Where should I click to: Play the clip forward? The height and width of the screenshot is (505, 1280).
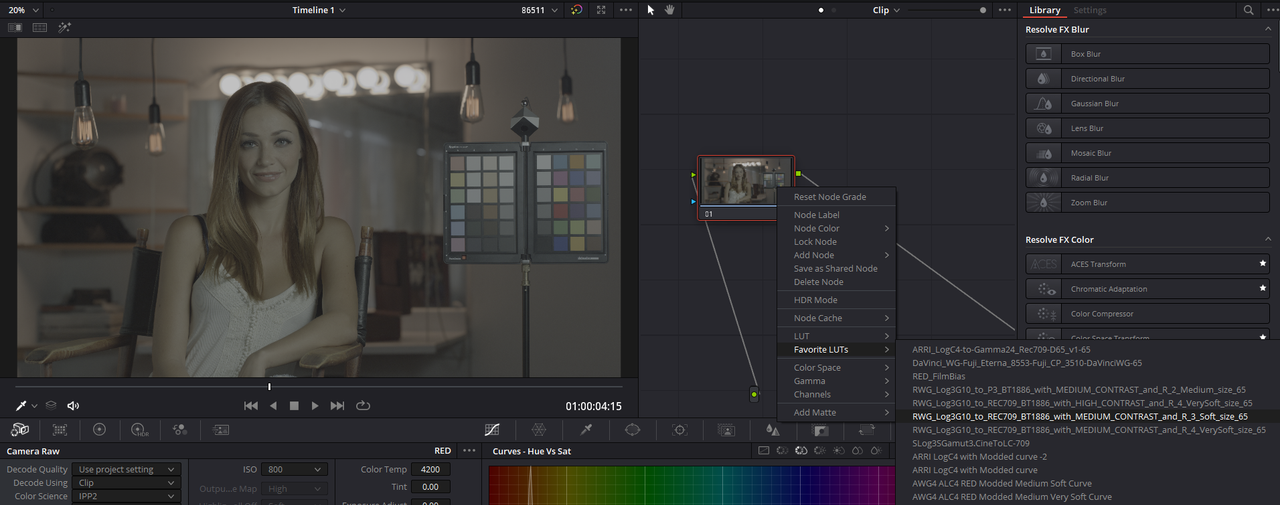click(315, 405)
